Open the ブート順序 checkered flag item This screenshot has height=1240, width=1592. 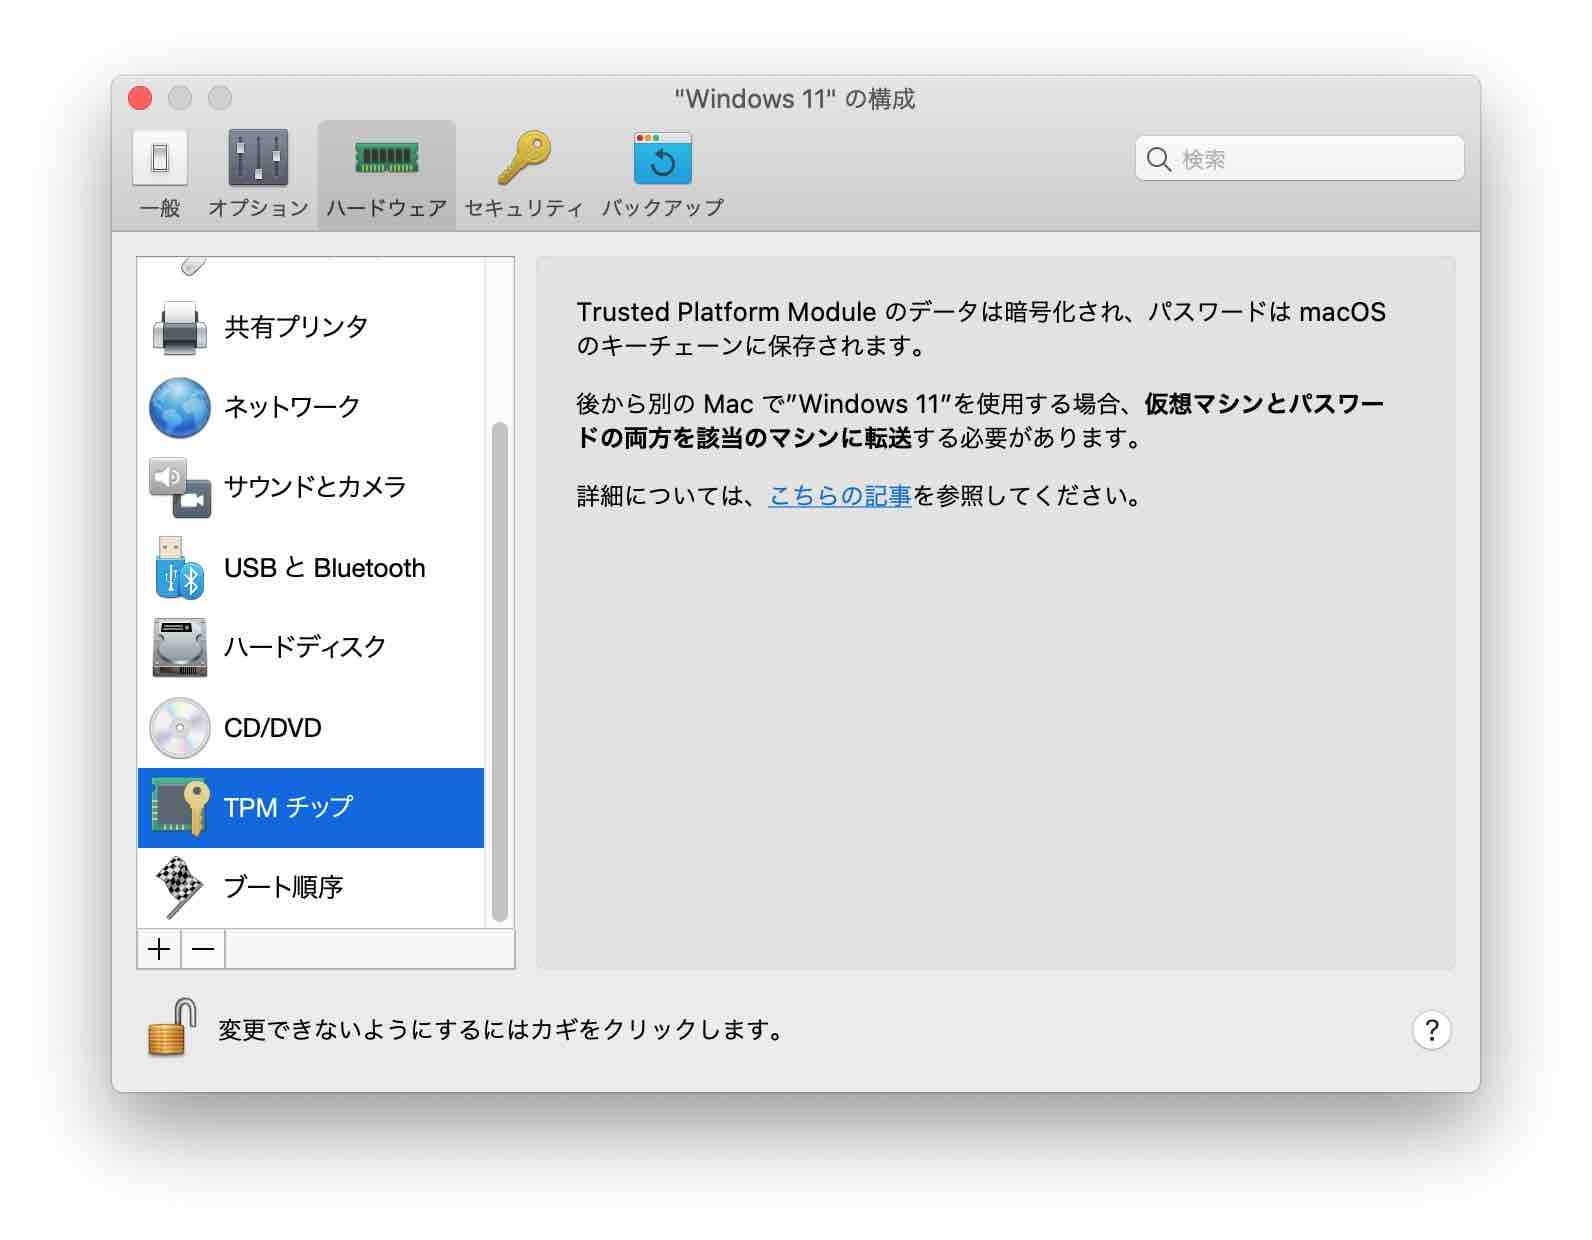(x=180, y=887)
